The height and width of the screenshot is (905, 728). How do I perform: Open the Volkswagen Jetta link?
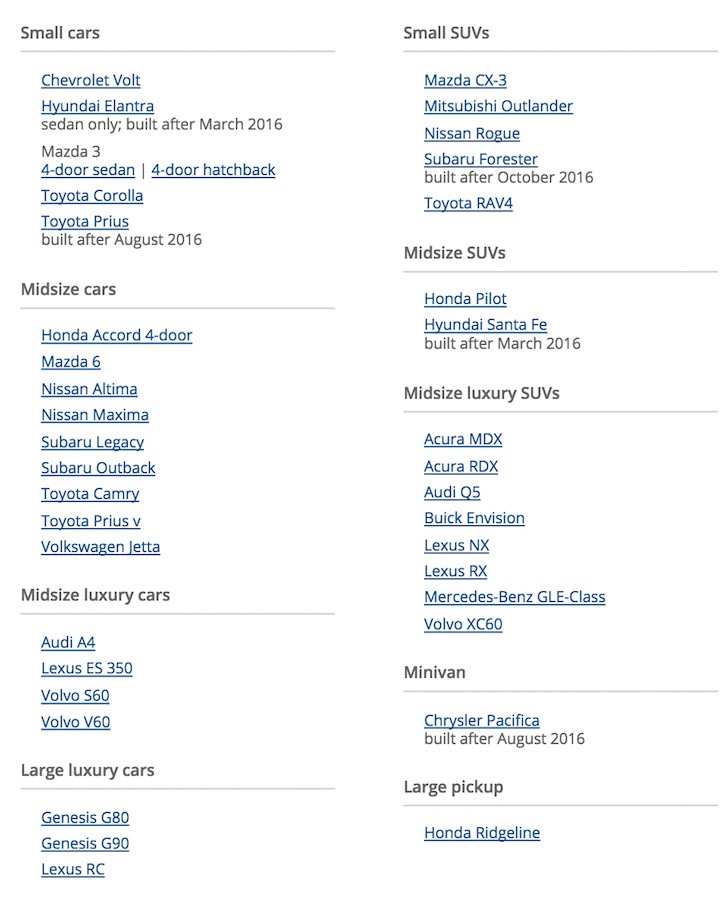tap(100, 547)
